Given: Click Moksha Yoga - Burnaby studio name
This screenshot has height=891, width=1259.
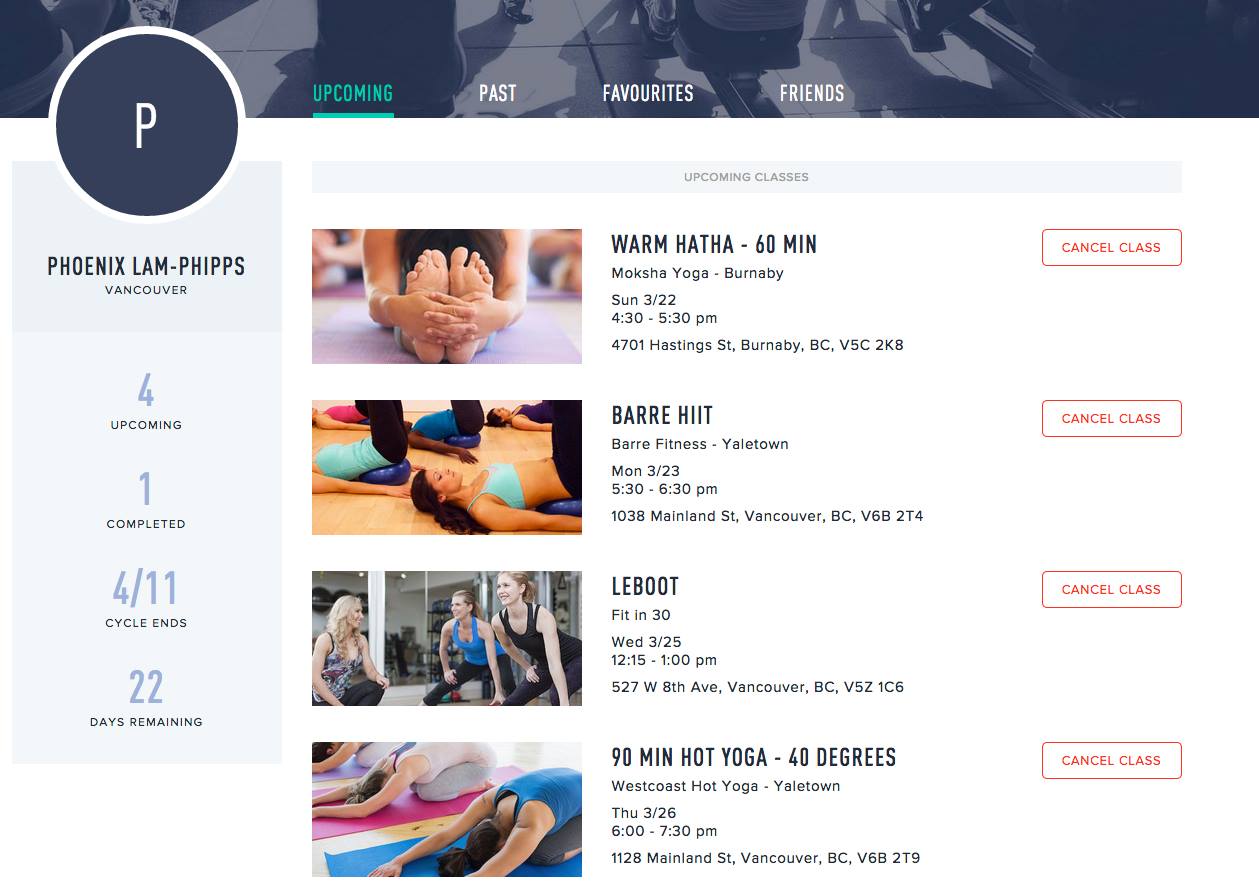Looking at the screenshot, I should [697, 273].
